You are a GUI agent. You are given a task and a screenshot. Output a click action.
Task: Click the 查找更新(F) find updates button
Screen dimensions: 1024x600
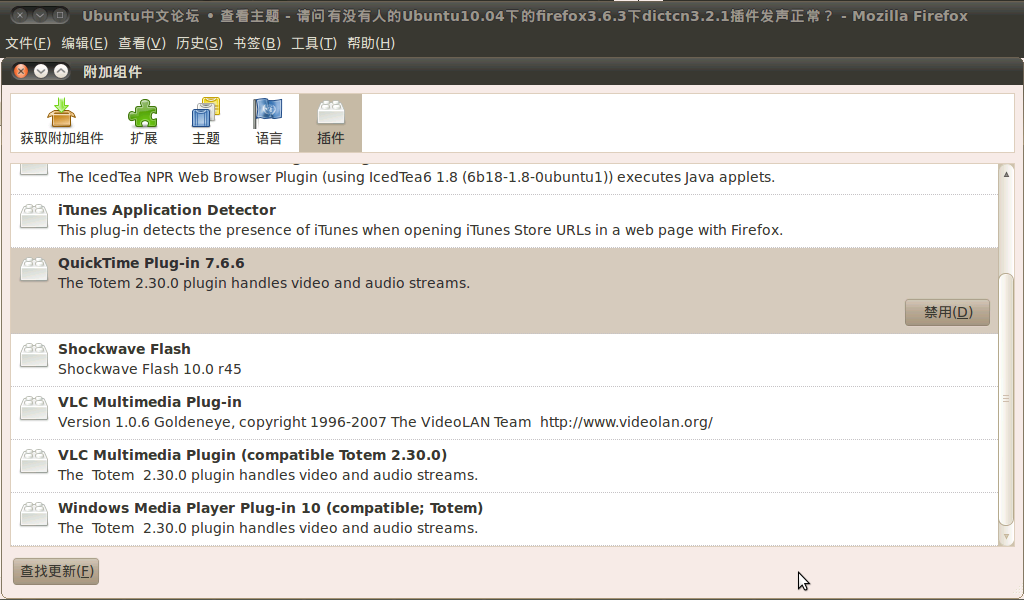pos(56,571)
